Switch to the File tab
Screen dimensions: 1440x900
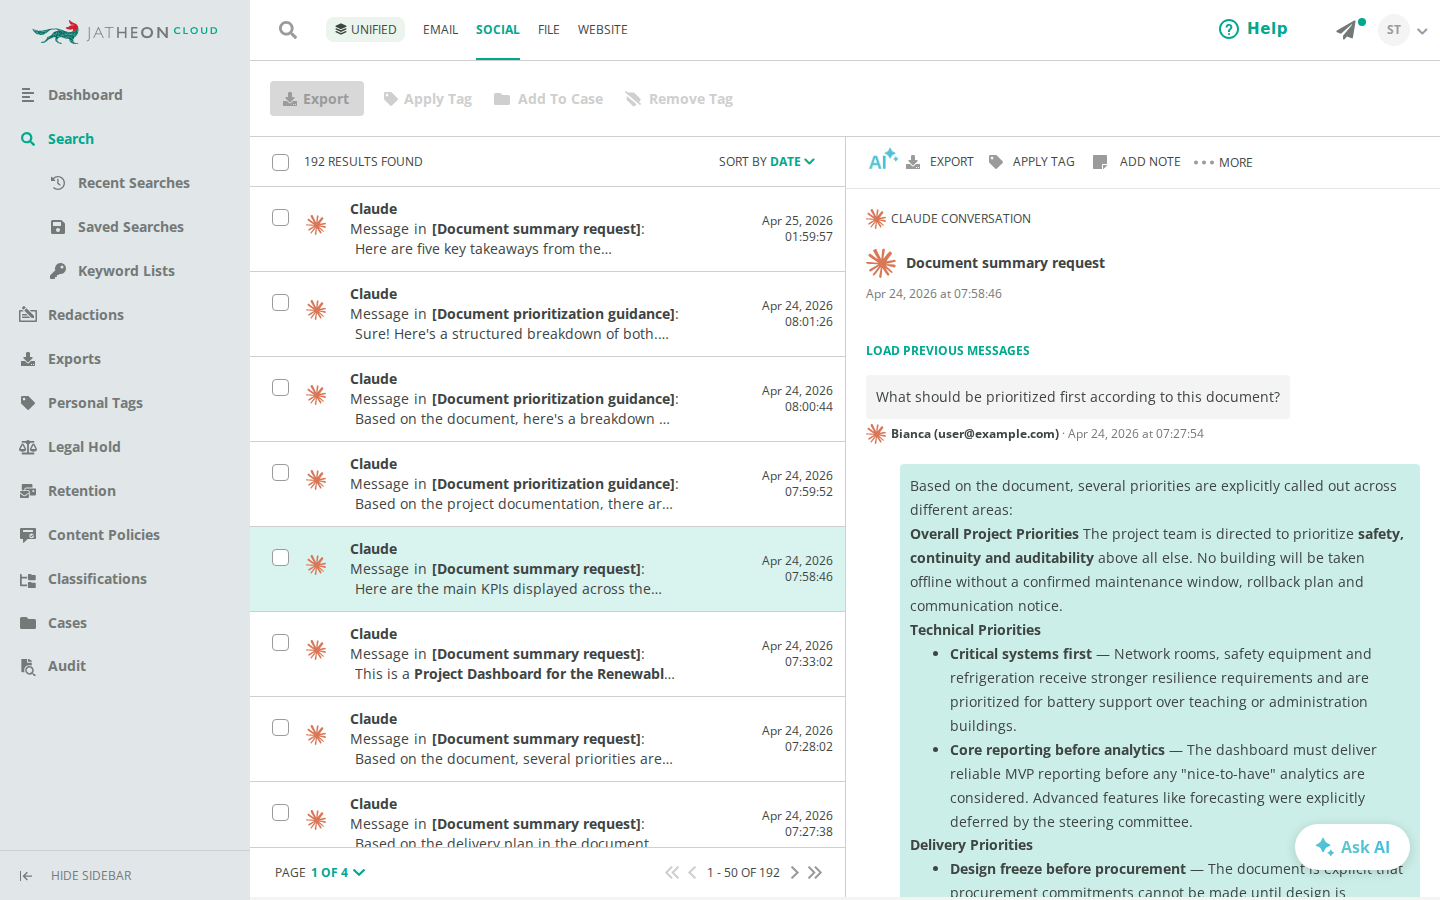548,30
